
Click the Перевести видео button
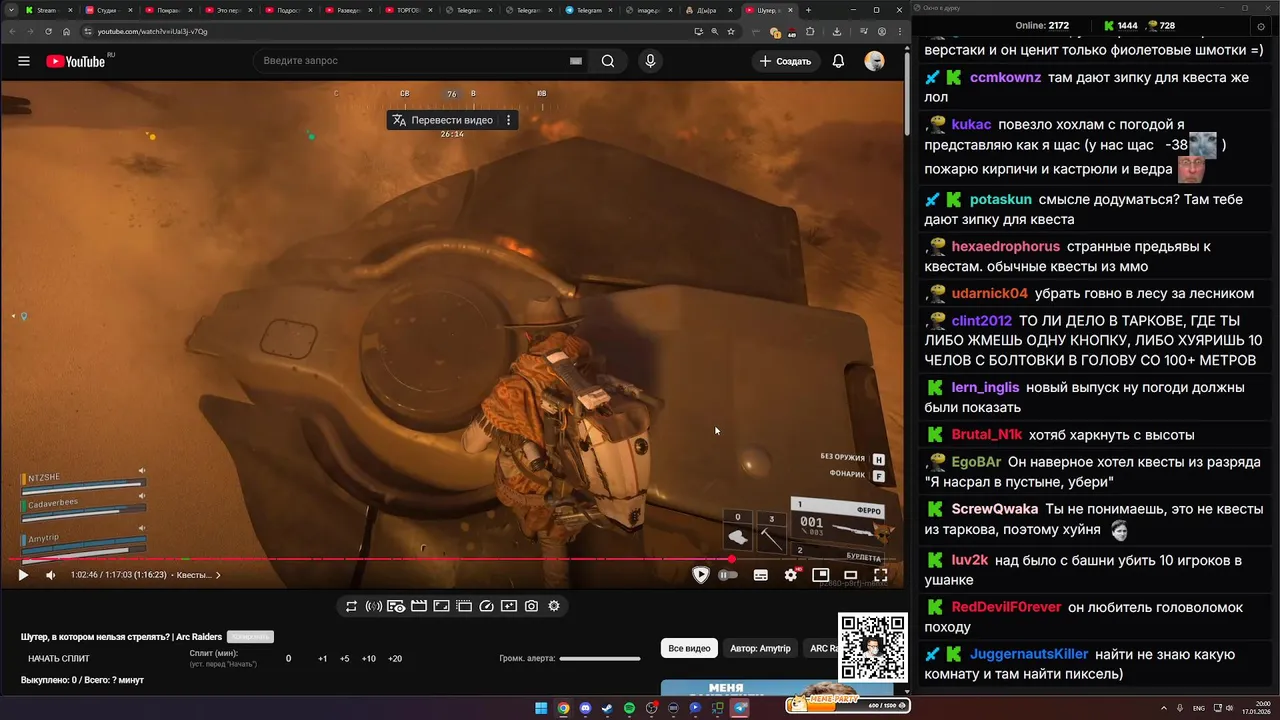(443, 120)
